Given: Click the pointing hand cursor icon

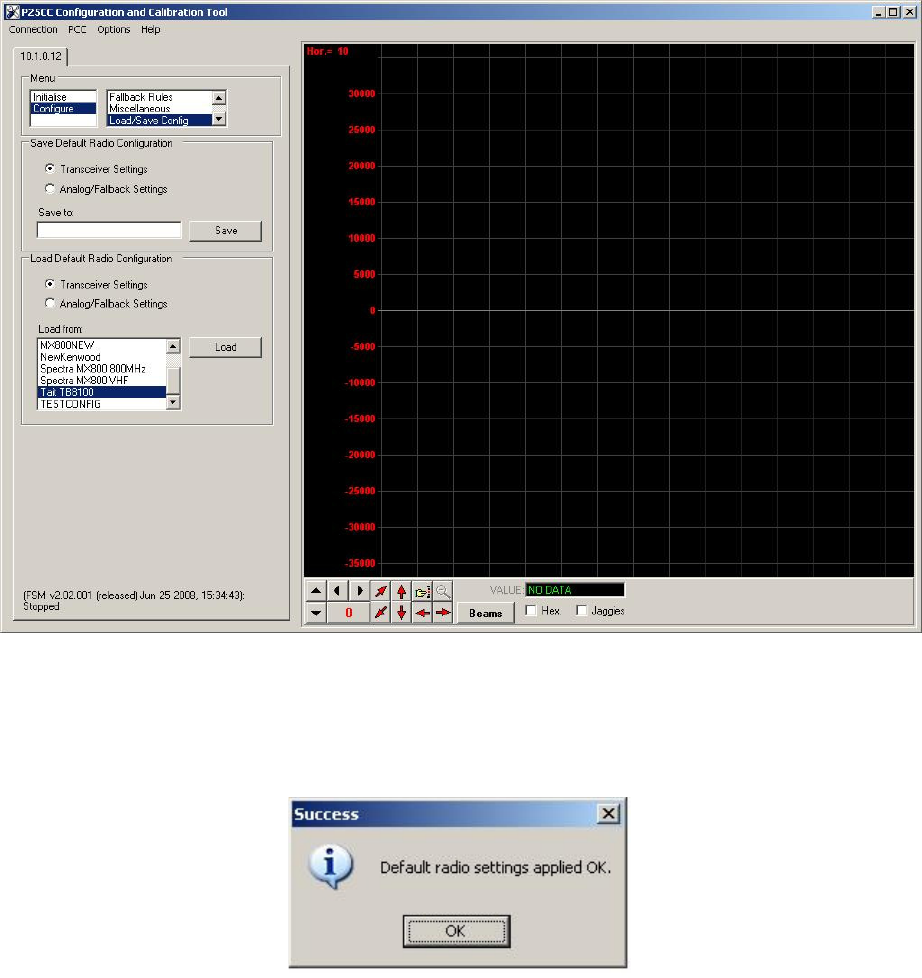Looking at the screenshot, I should [x=422, y=591].
